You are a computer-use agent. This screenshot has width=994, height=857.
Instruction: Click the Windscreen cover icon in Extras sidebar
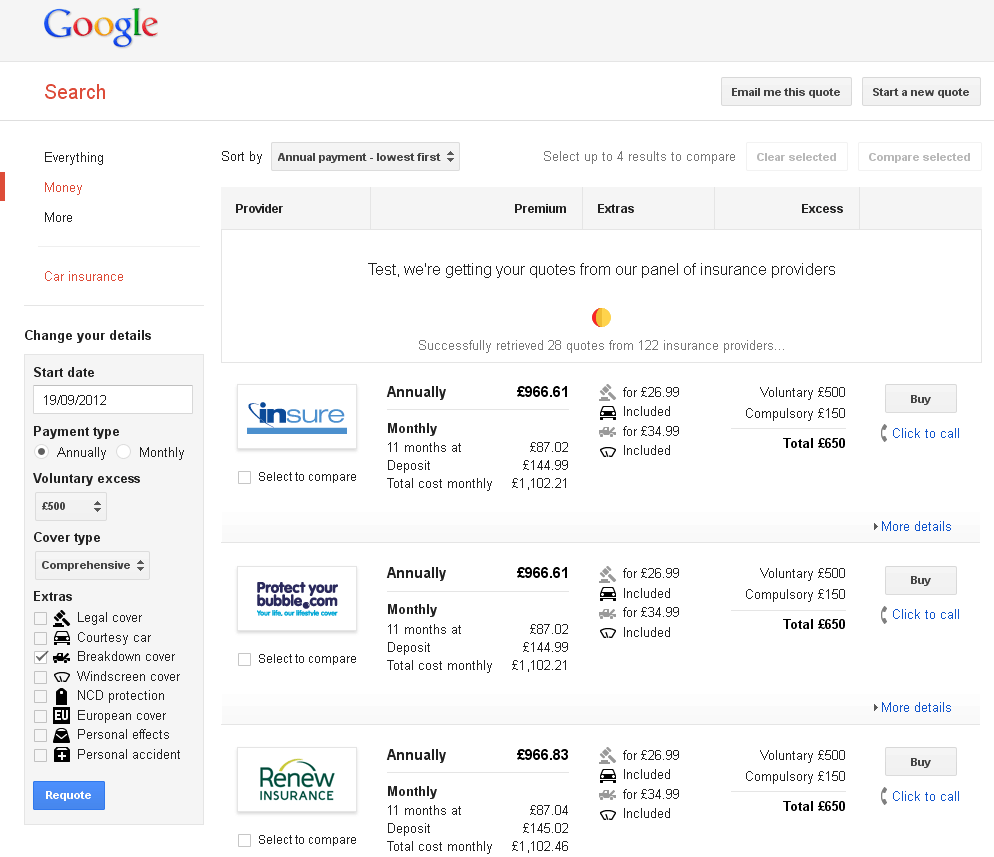point(61,677)
